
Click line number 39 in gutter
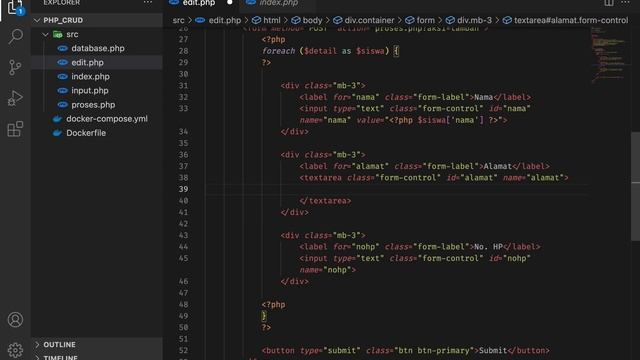pyautogui.click(x=183, y=189)
